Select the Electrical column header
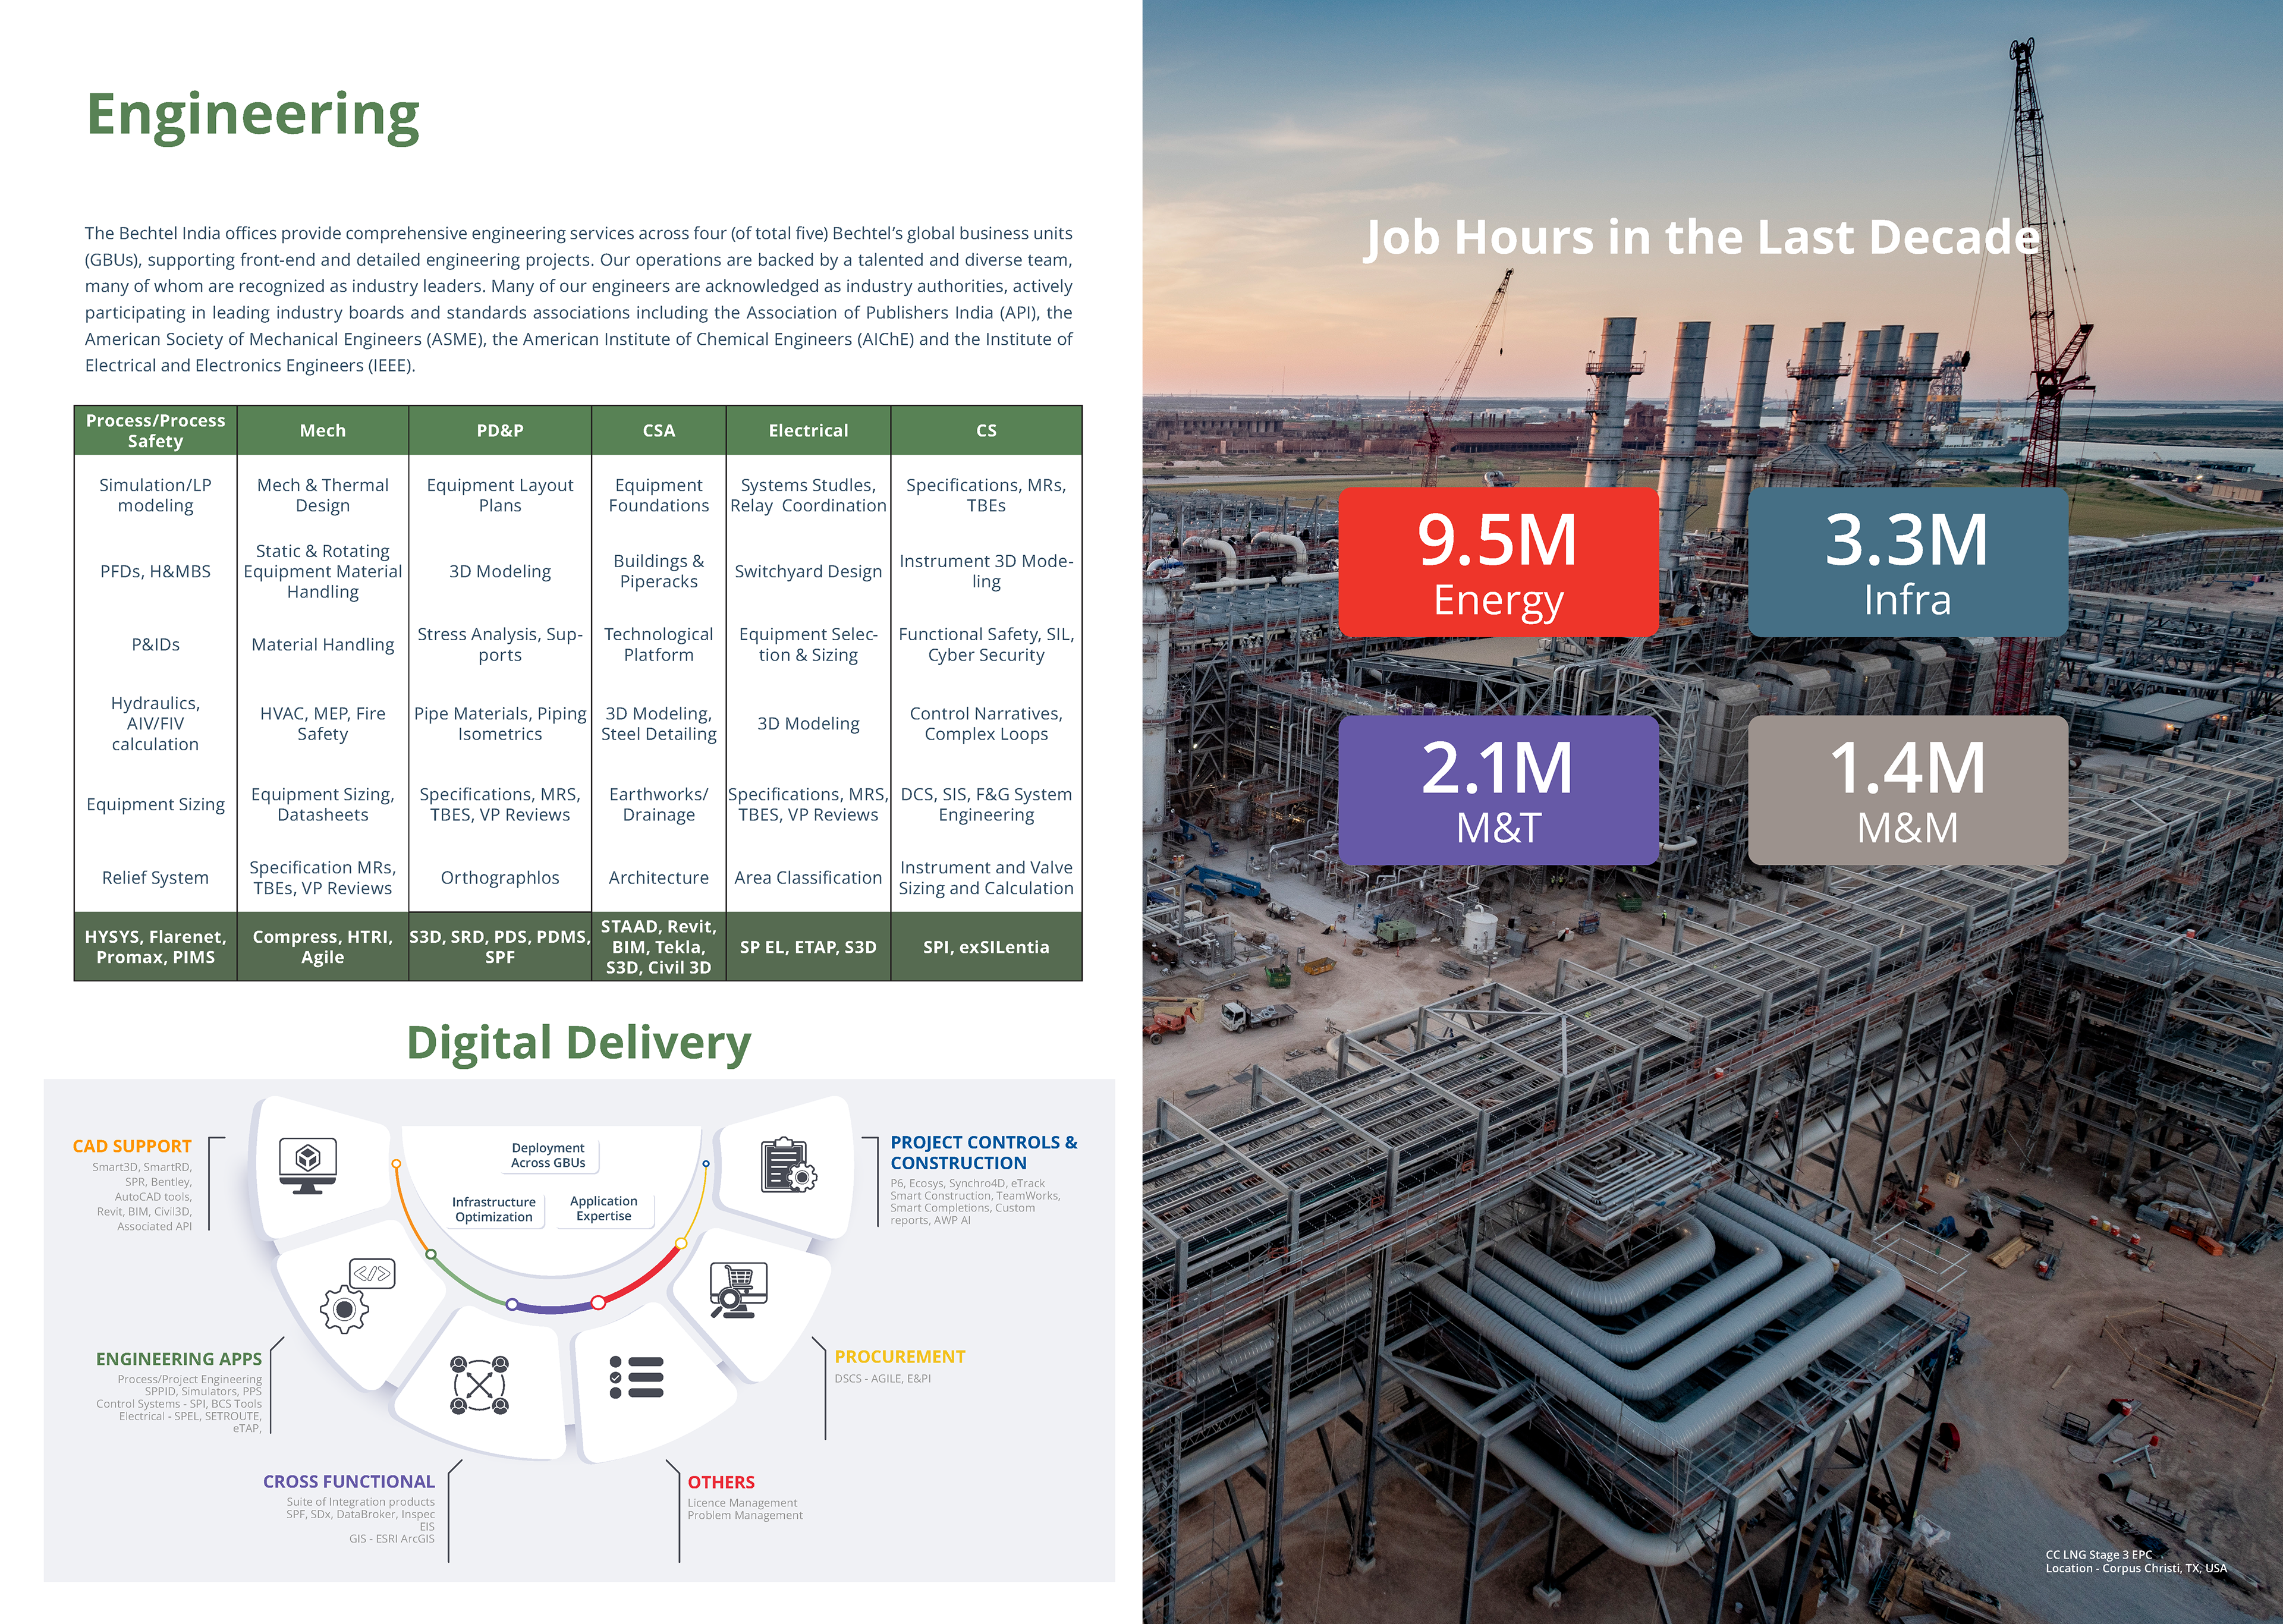Image resolution: width=2283 pixels, height=1624 pixels. (808, 431)
